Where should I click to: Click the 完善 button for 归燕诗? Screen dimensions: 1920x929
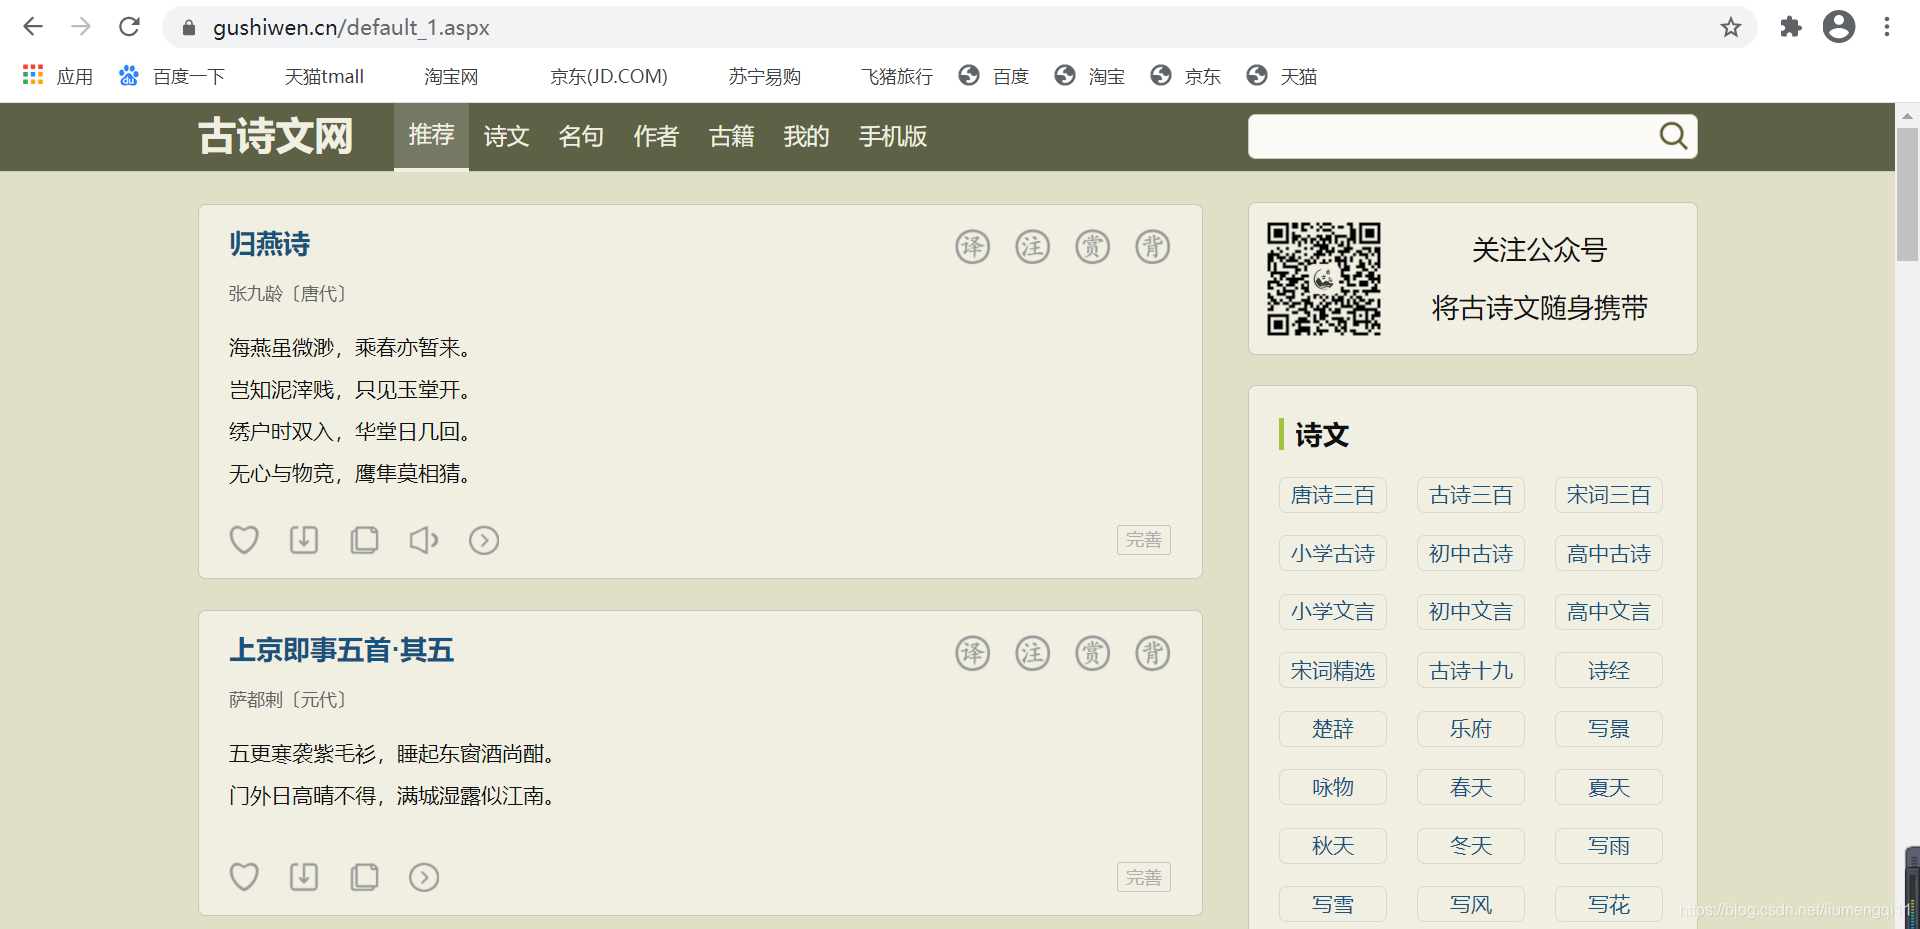click(x=1144, y=540)
